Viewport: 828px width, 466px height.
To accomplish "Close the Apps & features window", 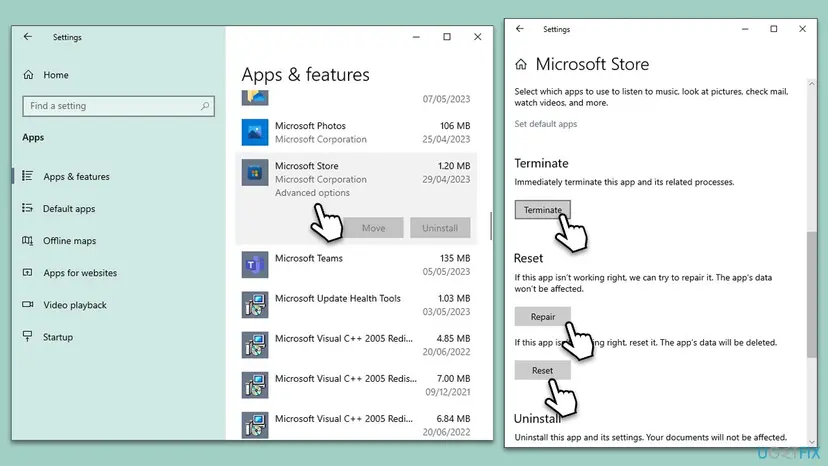I will pyautogui.click(x=477, y=36).
